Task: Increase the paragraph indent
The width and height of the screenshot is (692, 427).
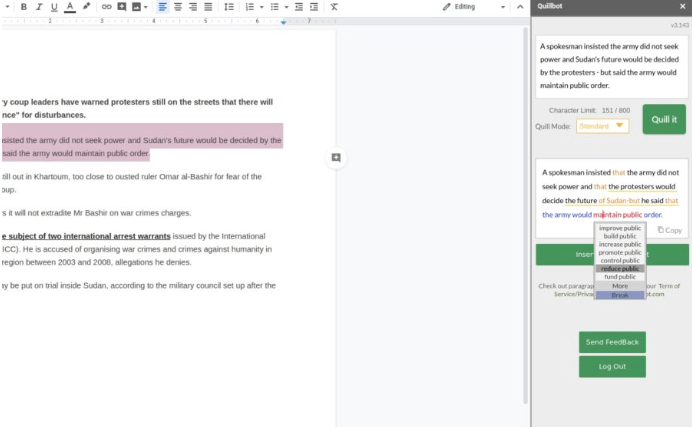Action: click(x=314, y=7)
